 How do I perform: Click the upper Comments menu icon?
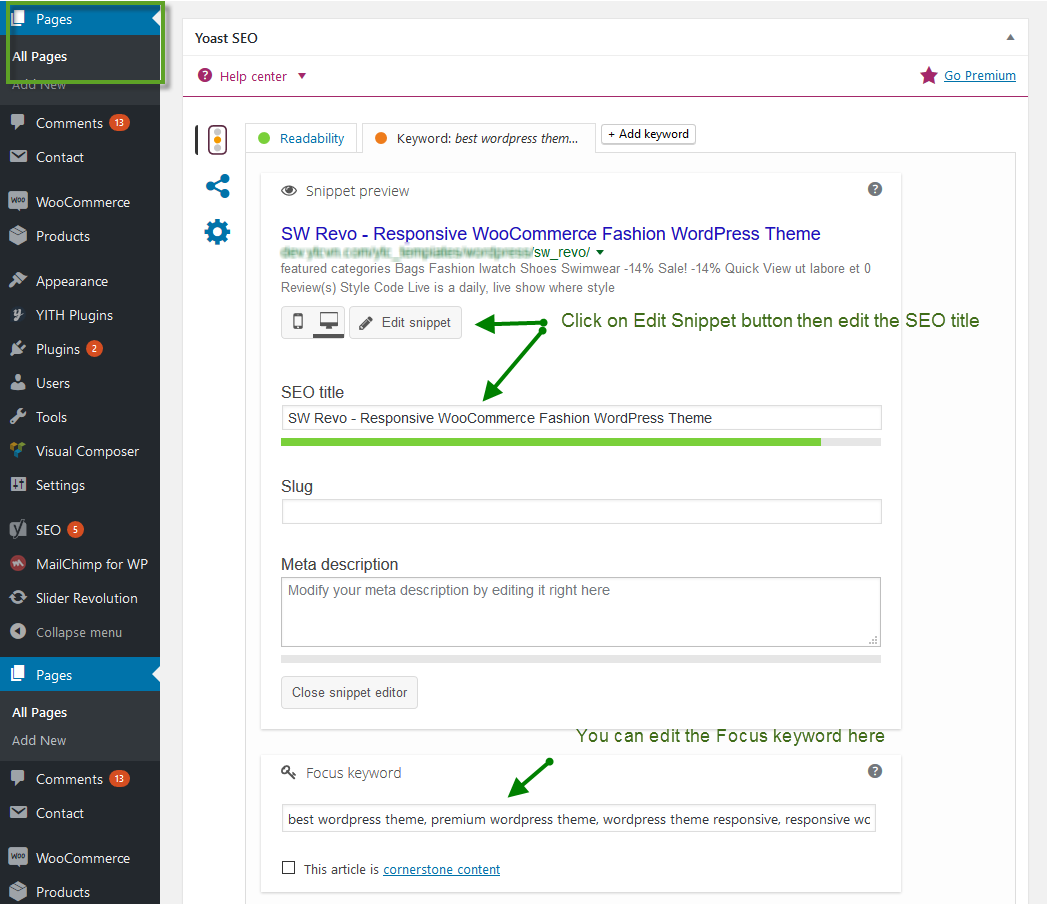point(18,122)
